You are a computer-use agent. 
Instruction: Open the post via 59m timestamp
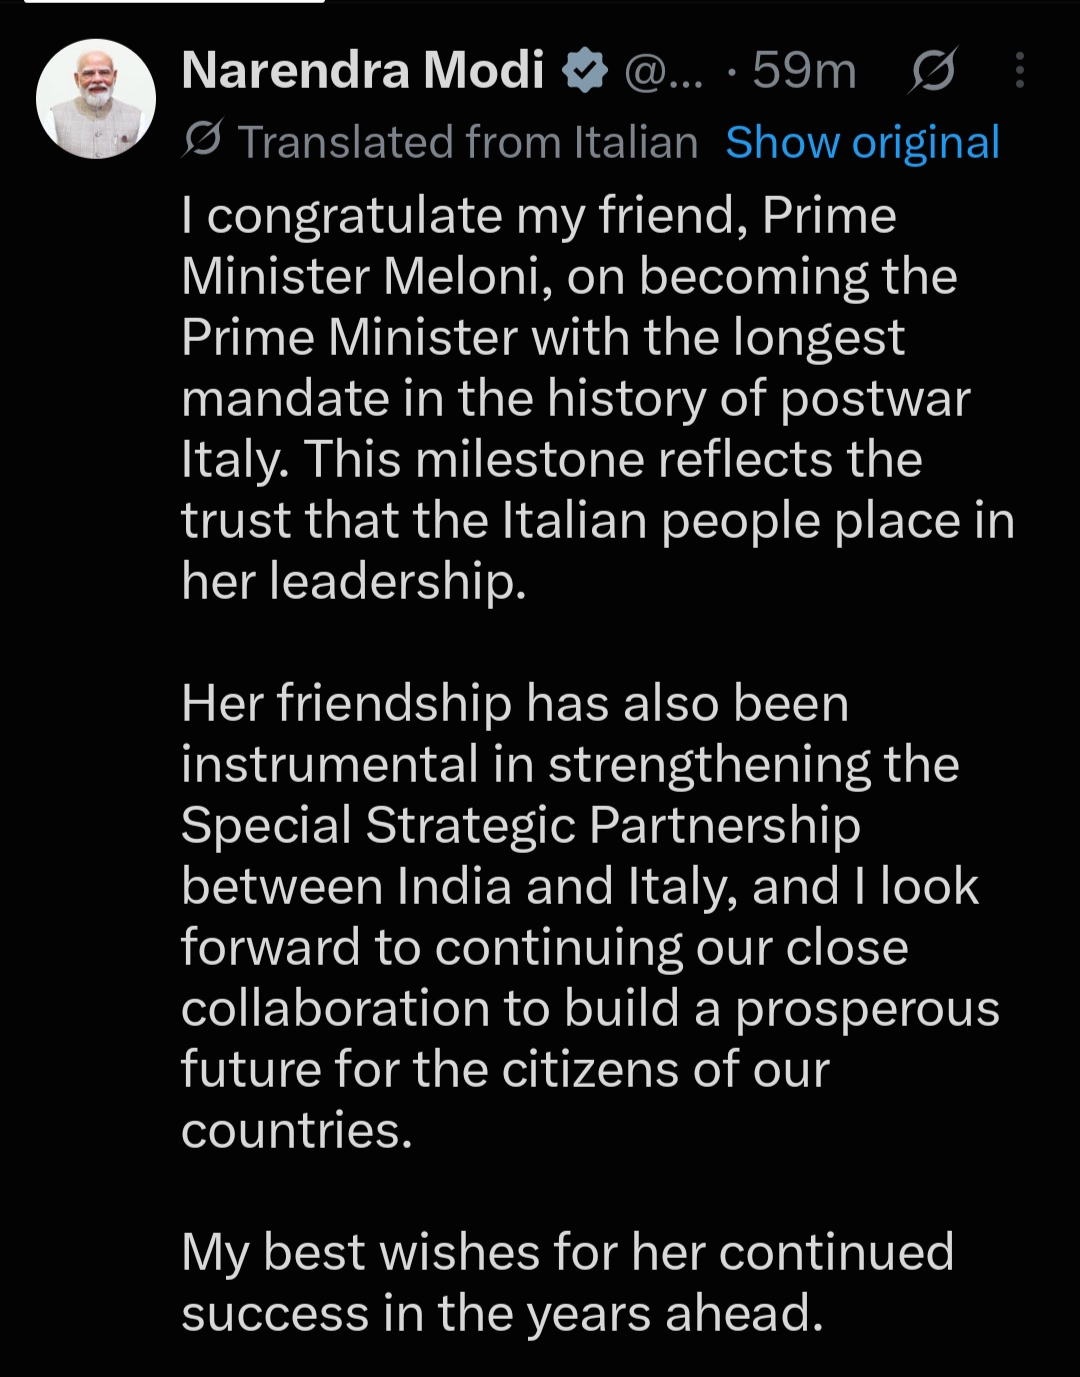(x=804, y=71)
